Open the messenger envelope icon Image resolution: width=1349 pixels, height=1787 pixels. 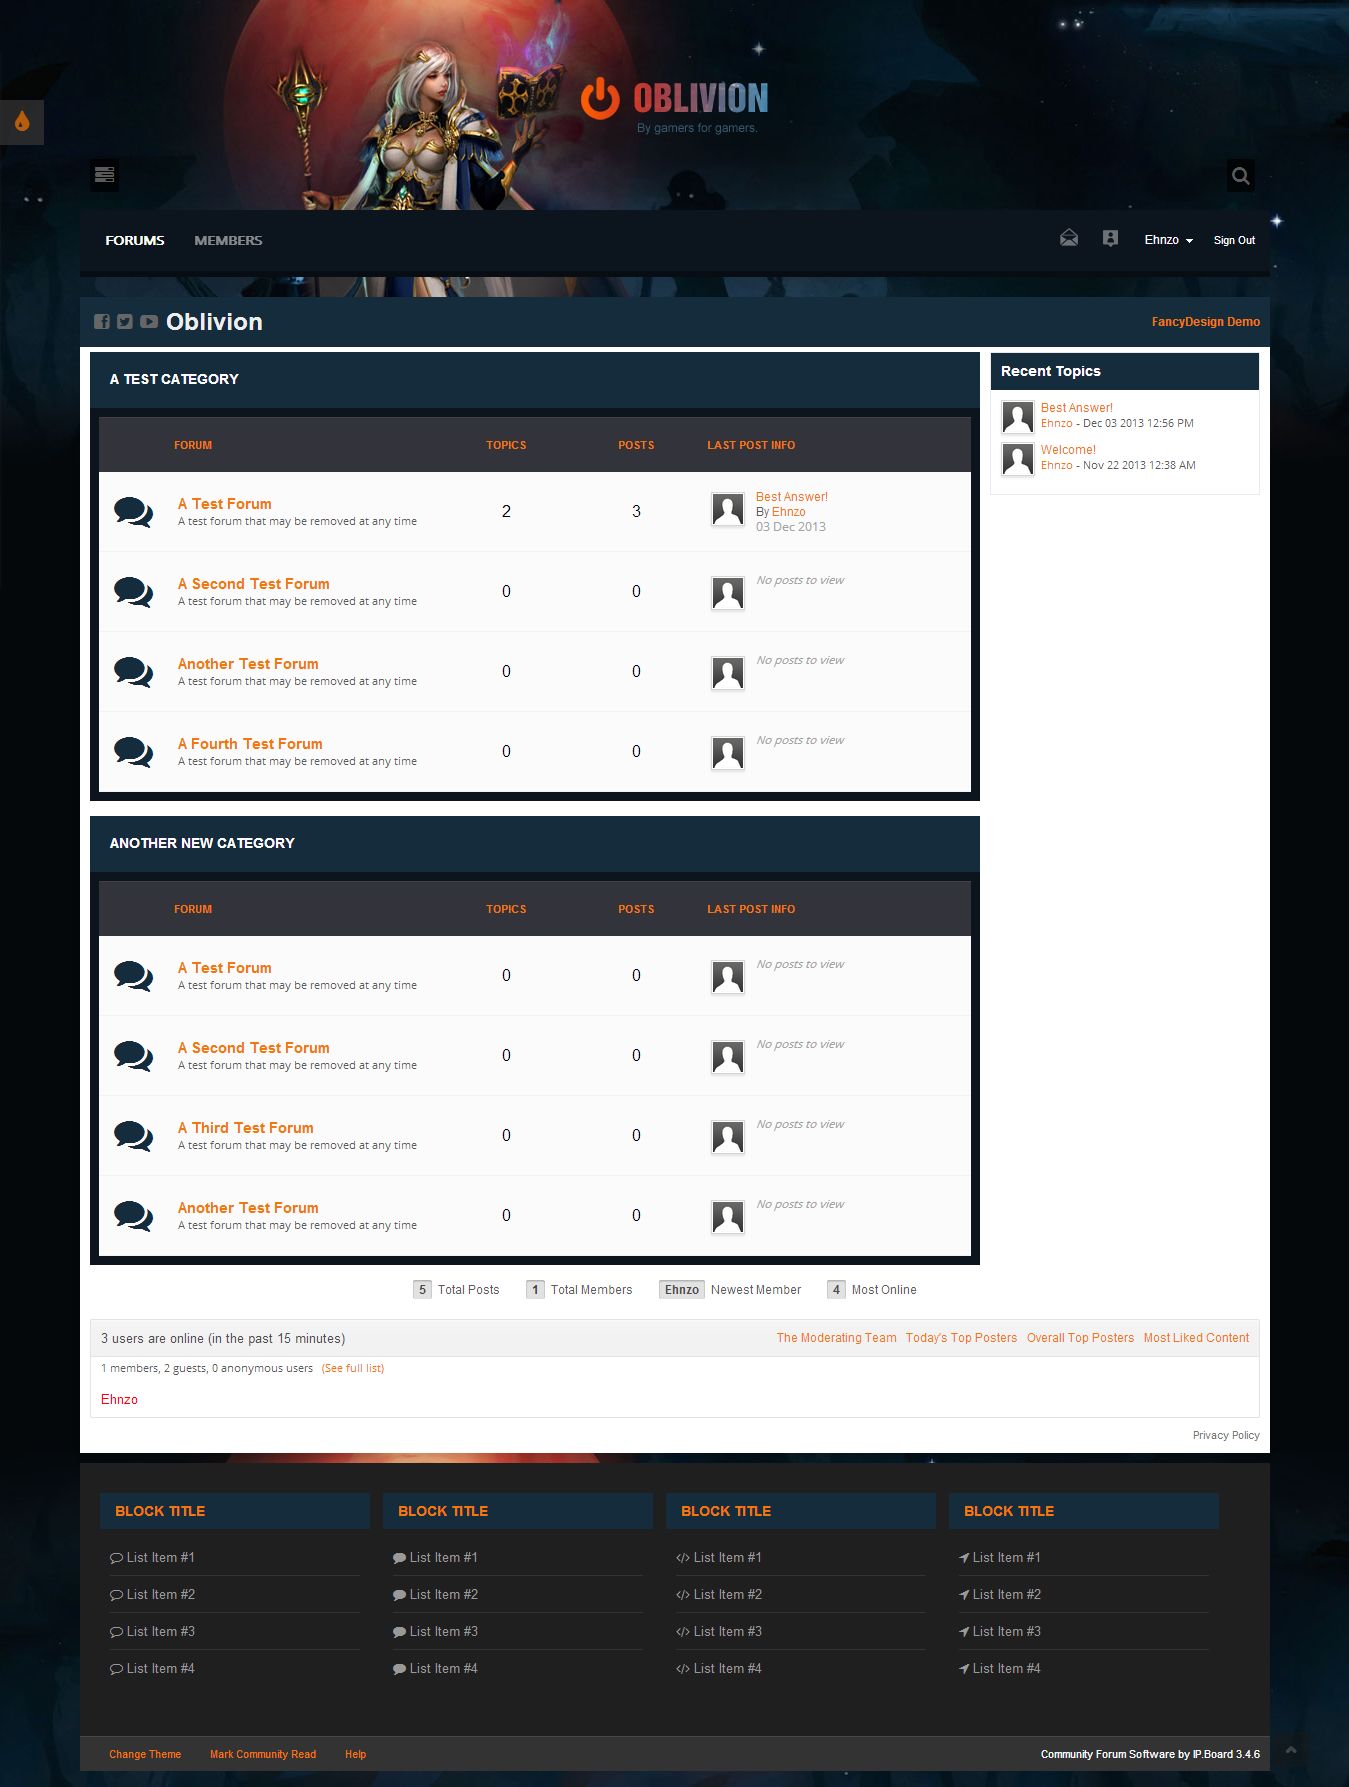pyautogui.click(x=1069, y=238)
